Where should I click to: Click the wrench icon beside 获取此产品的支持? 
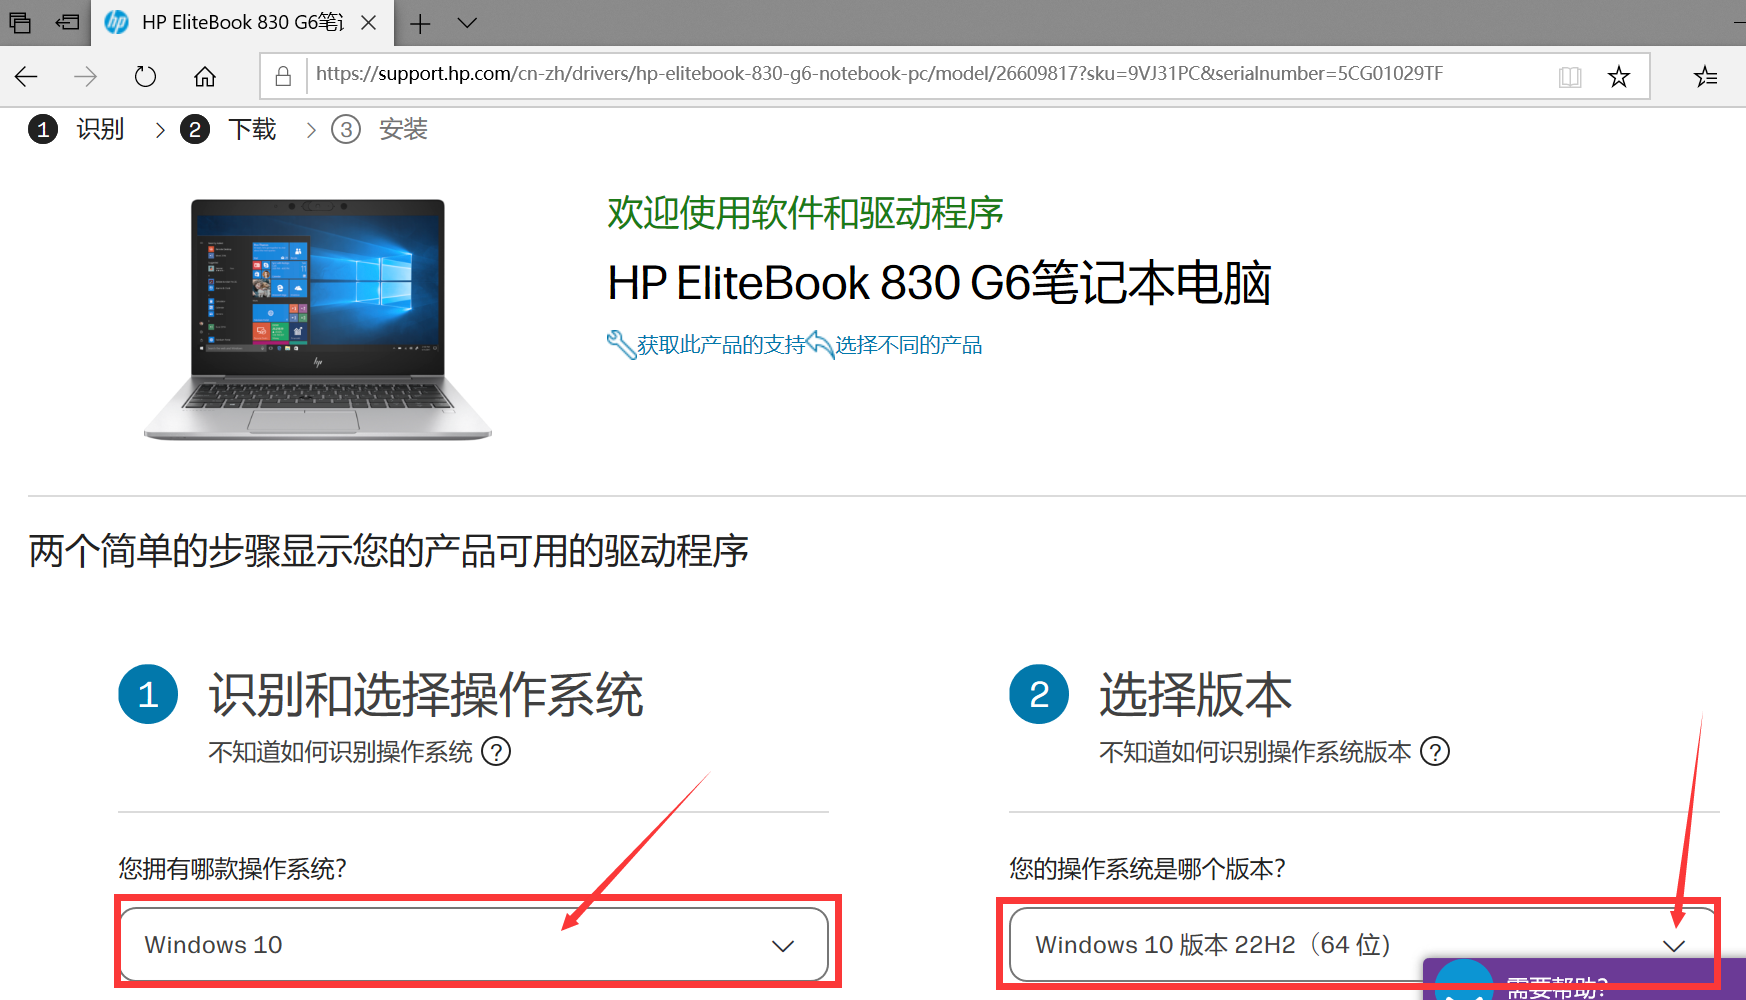621,345
